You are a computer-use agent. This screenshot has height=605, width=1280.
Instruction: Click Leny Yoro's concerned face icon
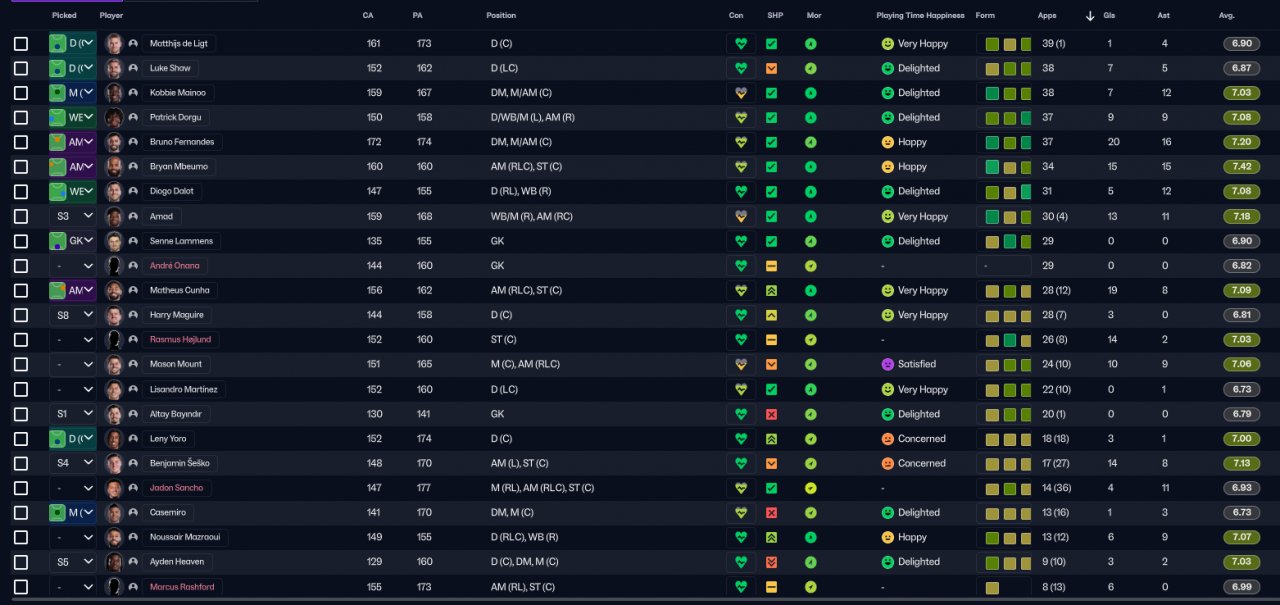[887, 439]
